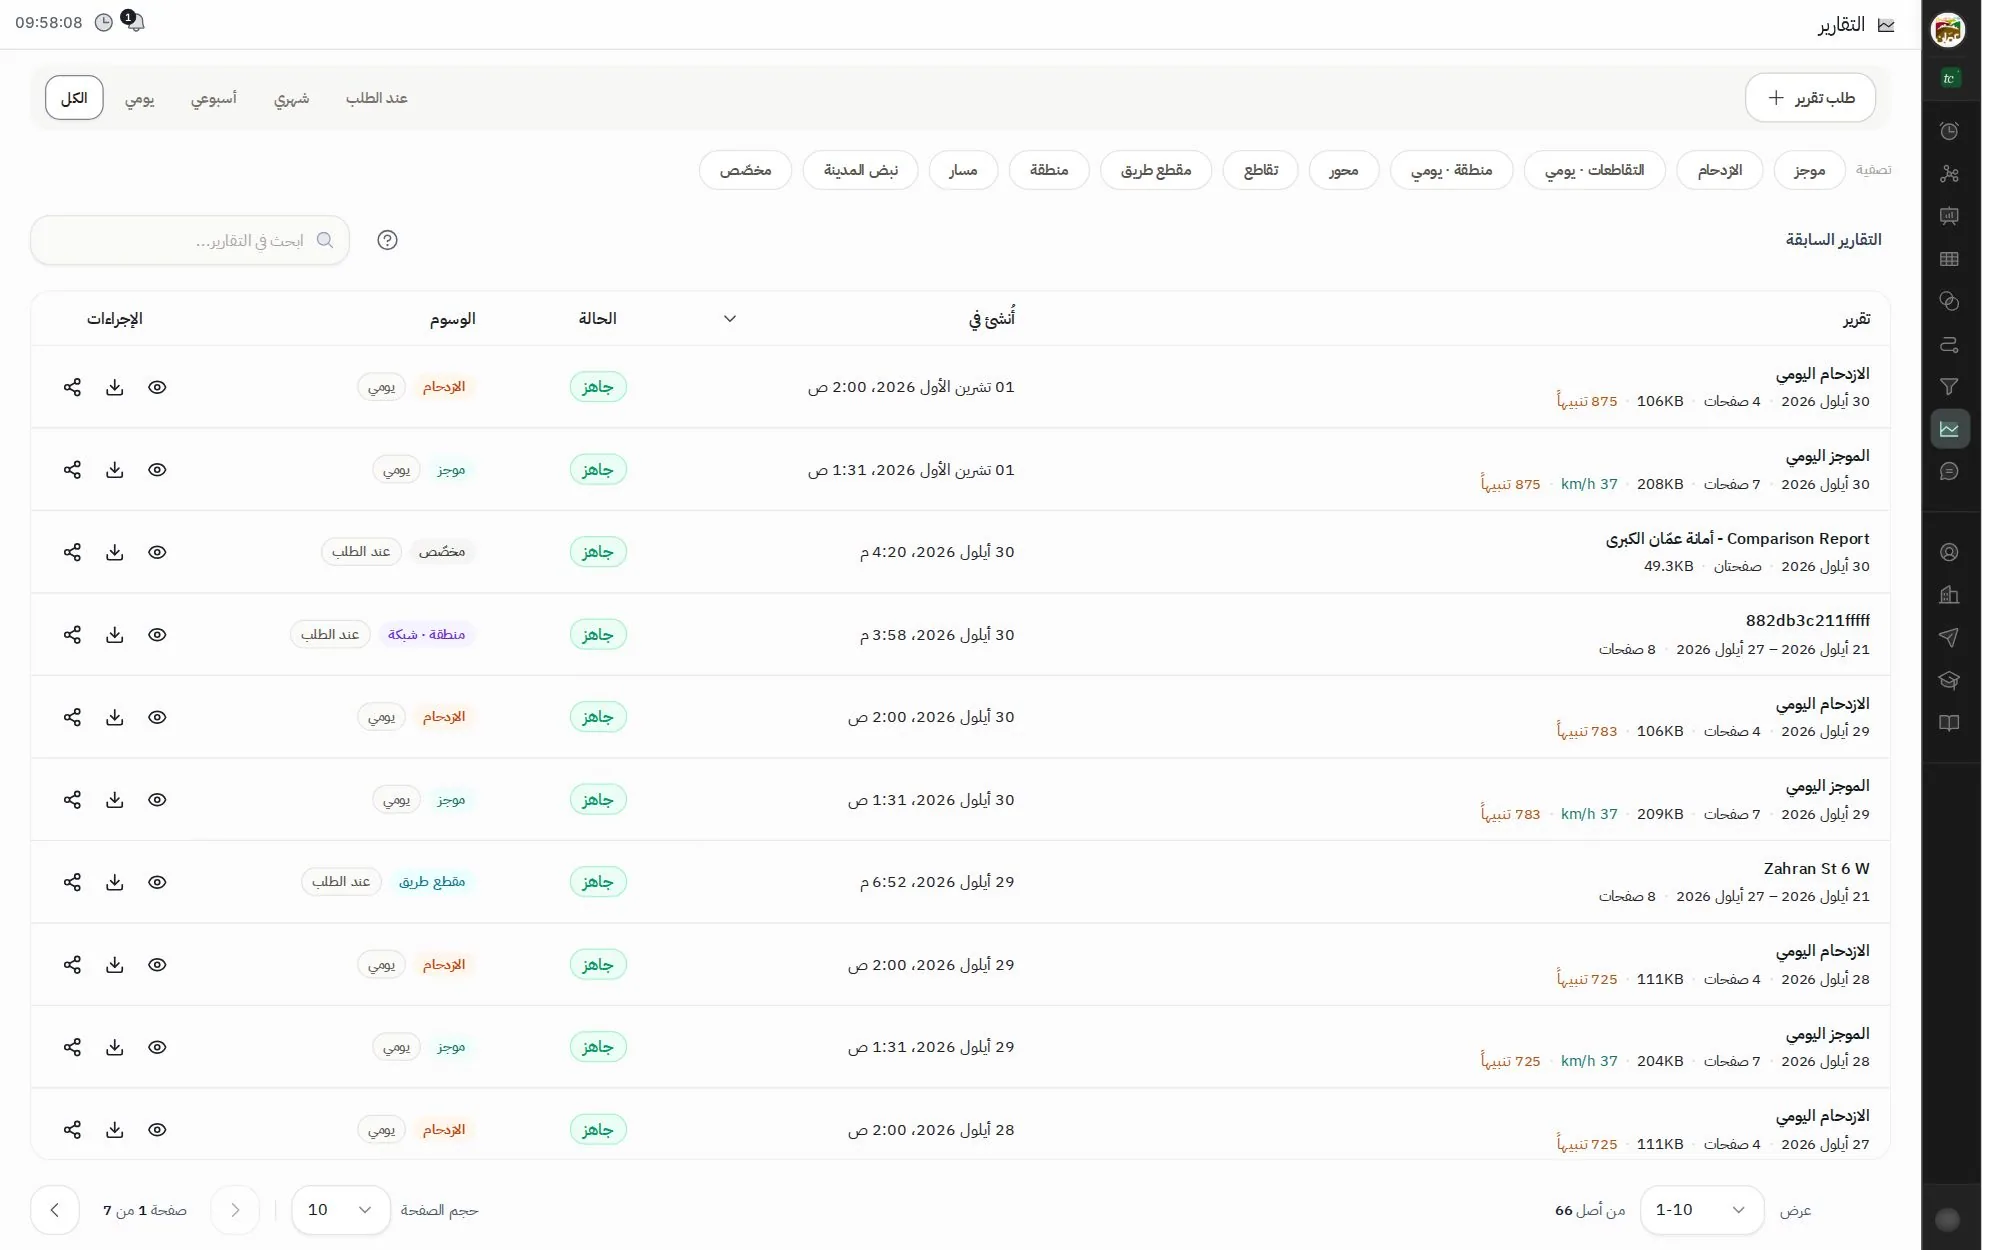Share the Comparison Report row
The height and width of the screenshot is (1250, 2000).
tap(72, 552)
